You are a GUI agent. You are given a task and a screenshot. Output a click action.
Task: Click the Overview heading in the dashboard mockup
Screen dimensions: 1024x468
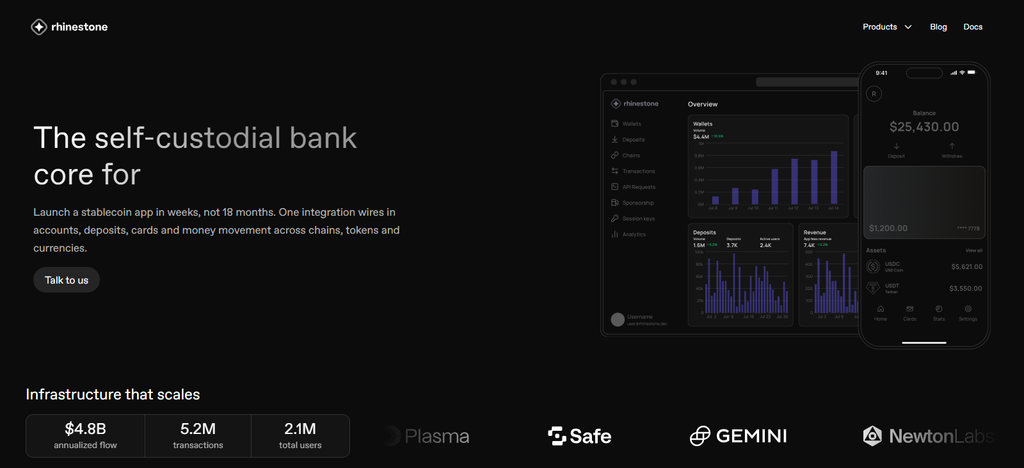(703, 104)
